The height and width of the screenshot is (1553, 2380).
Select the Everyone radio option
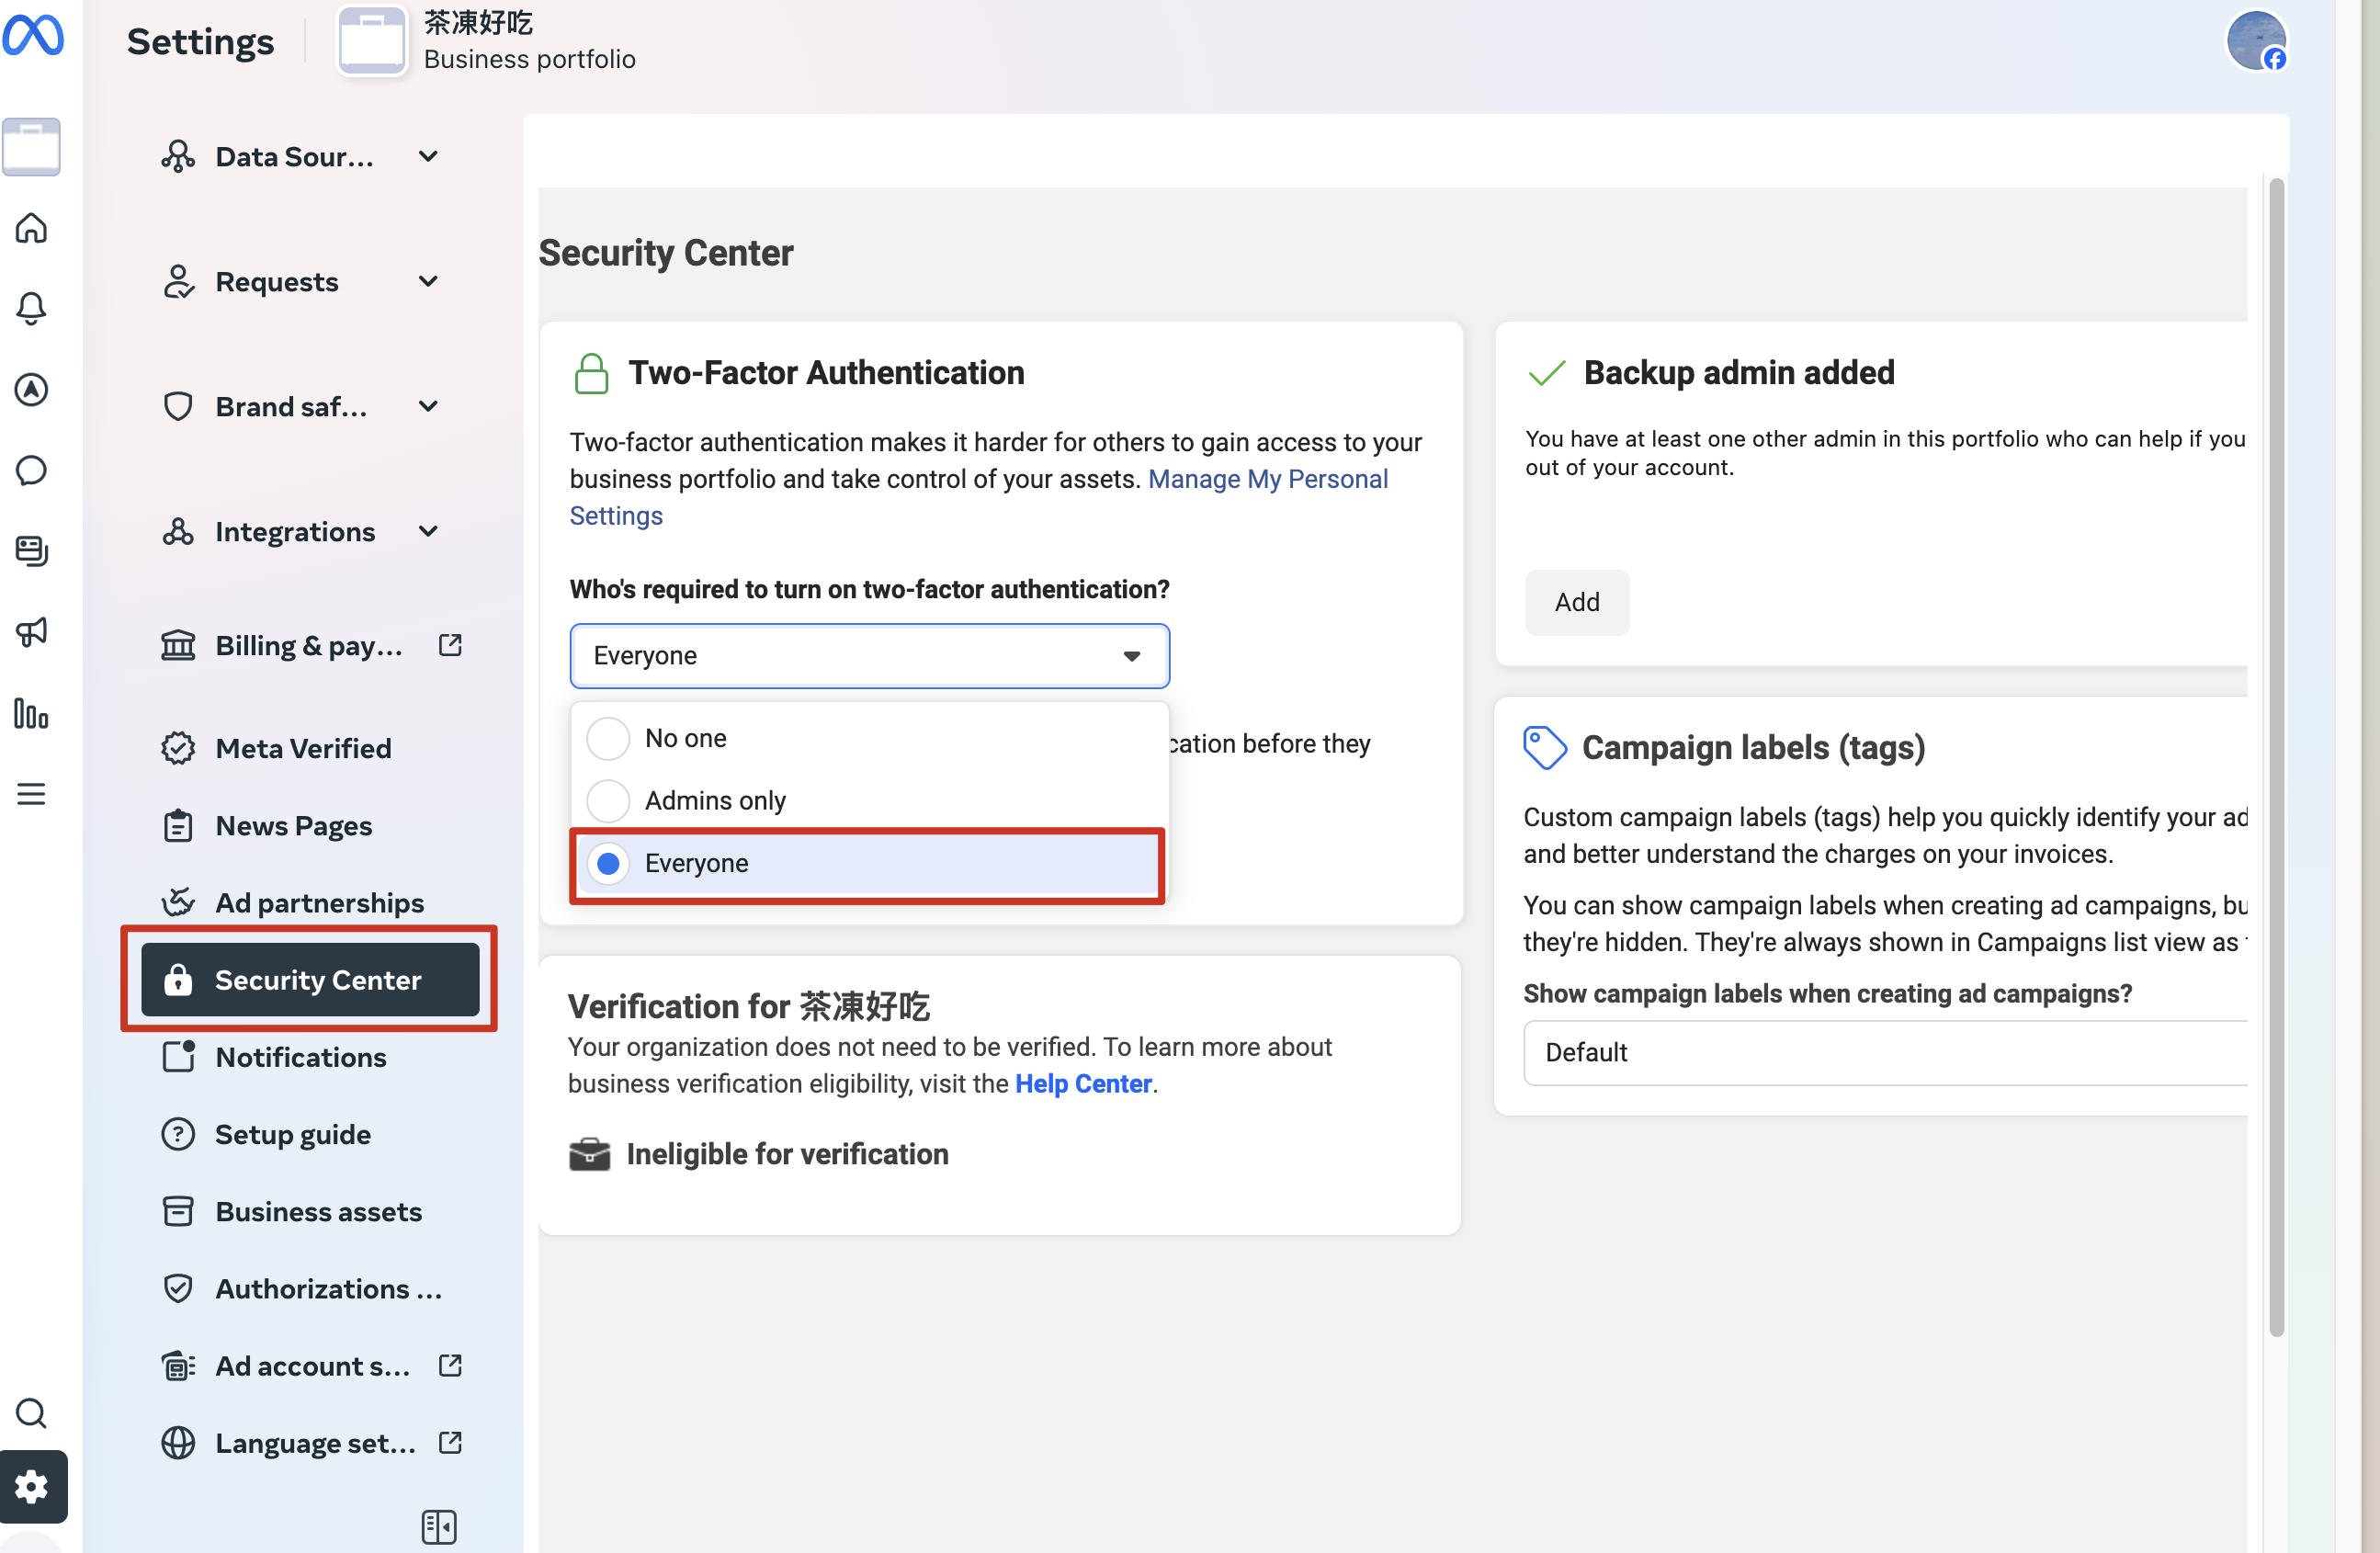click(608, 863)
